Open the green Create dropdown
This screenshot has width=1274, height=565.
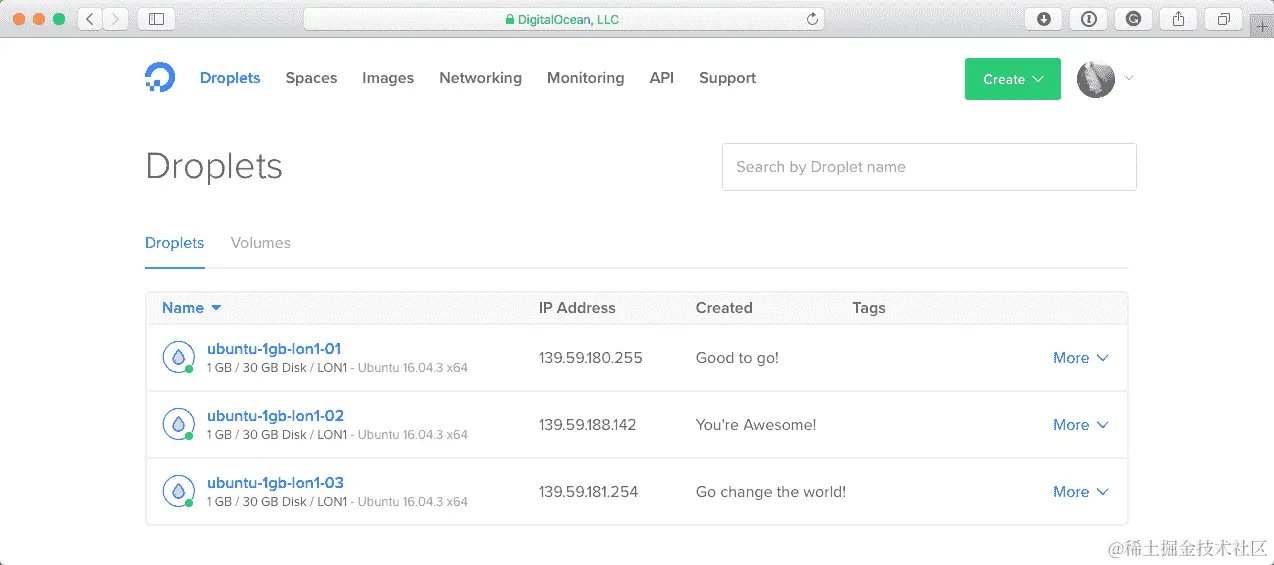pyautogui.click(x=1013, y=79)
